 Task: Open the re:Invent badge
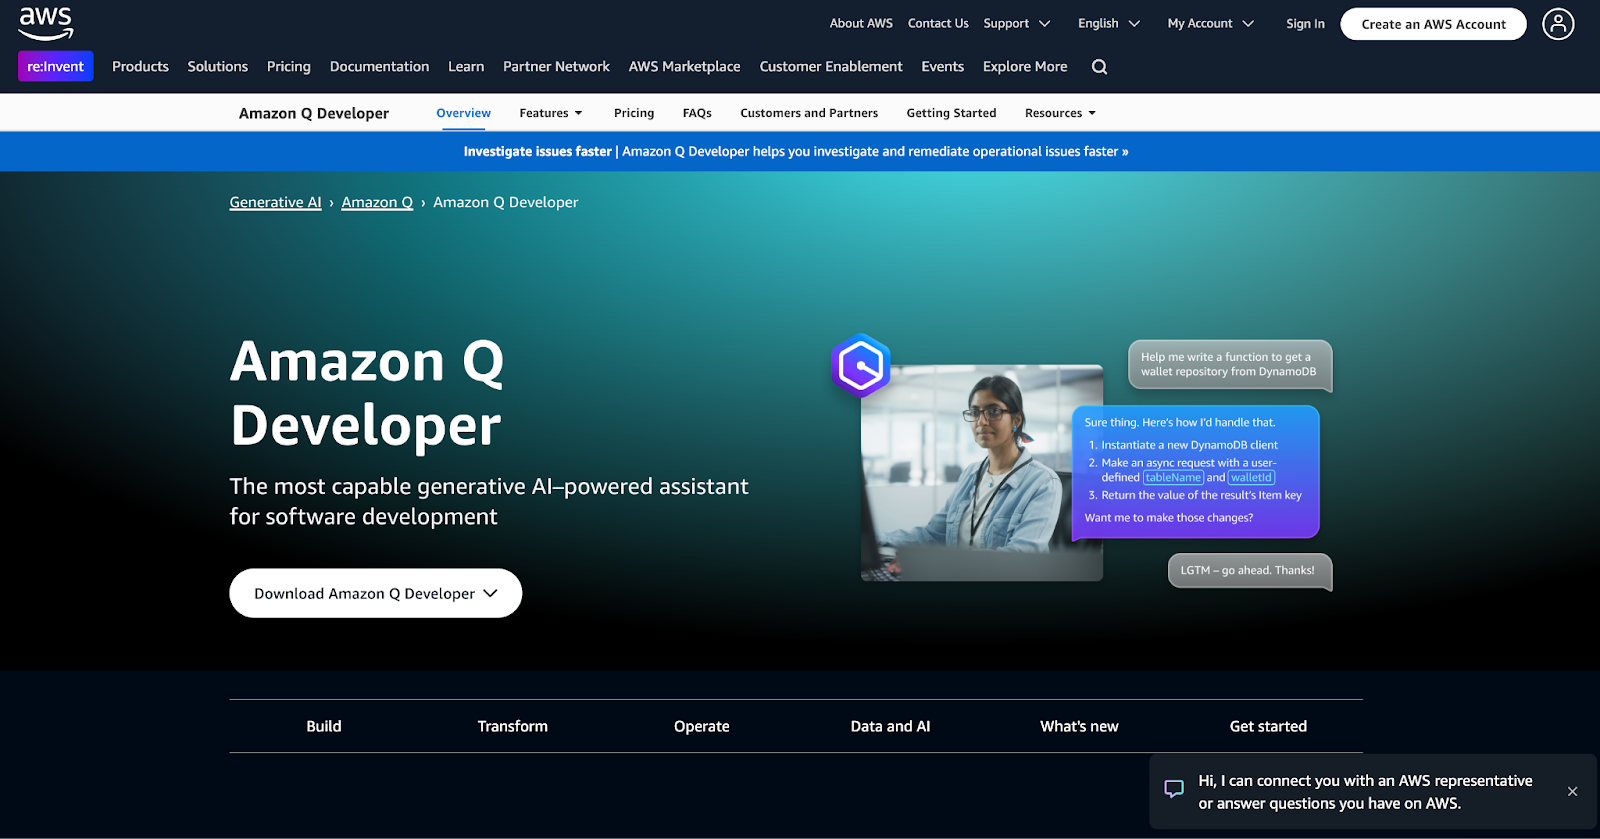pyautogui.click(x=56, y=66)
